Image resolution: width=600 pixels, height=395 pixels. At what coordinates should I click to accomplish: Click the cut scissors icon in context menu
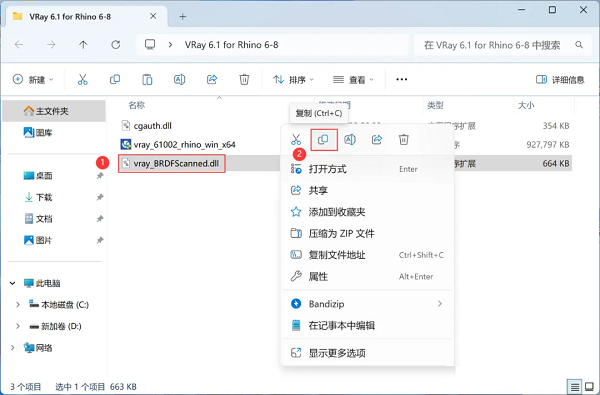pyautogui.click(x=296, y=139)
